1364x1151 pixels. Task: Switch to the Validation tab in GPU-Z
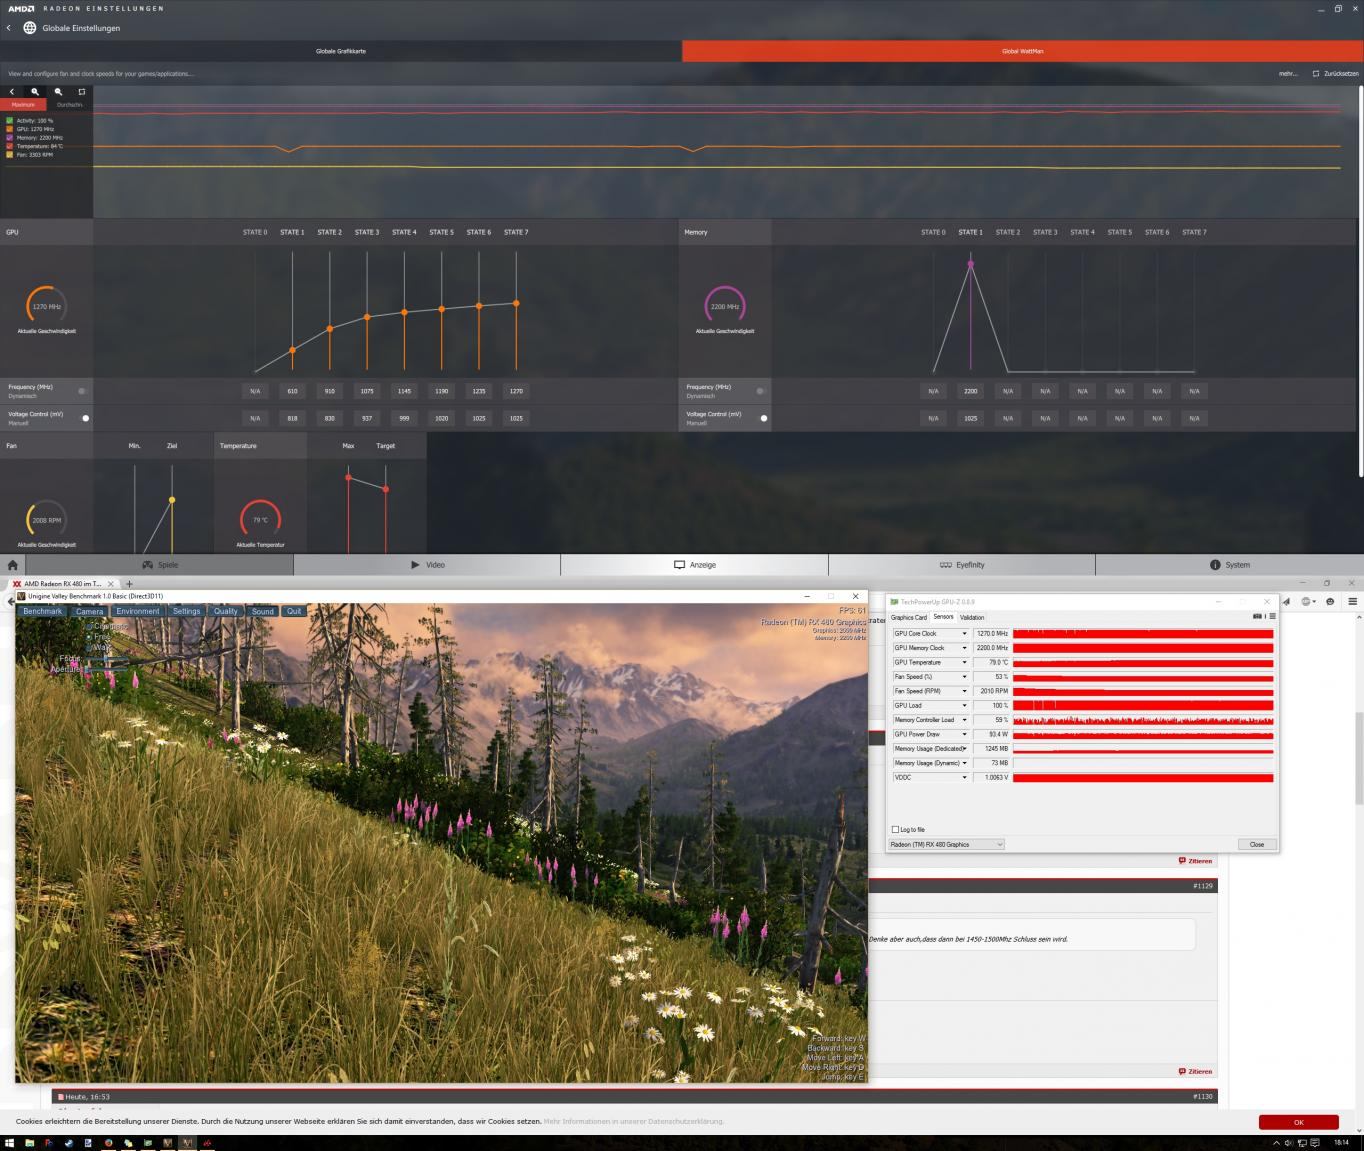coord(972,617)
